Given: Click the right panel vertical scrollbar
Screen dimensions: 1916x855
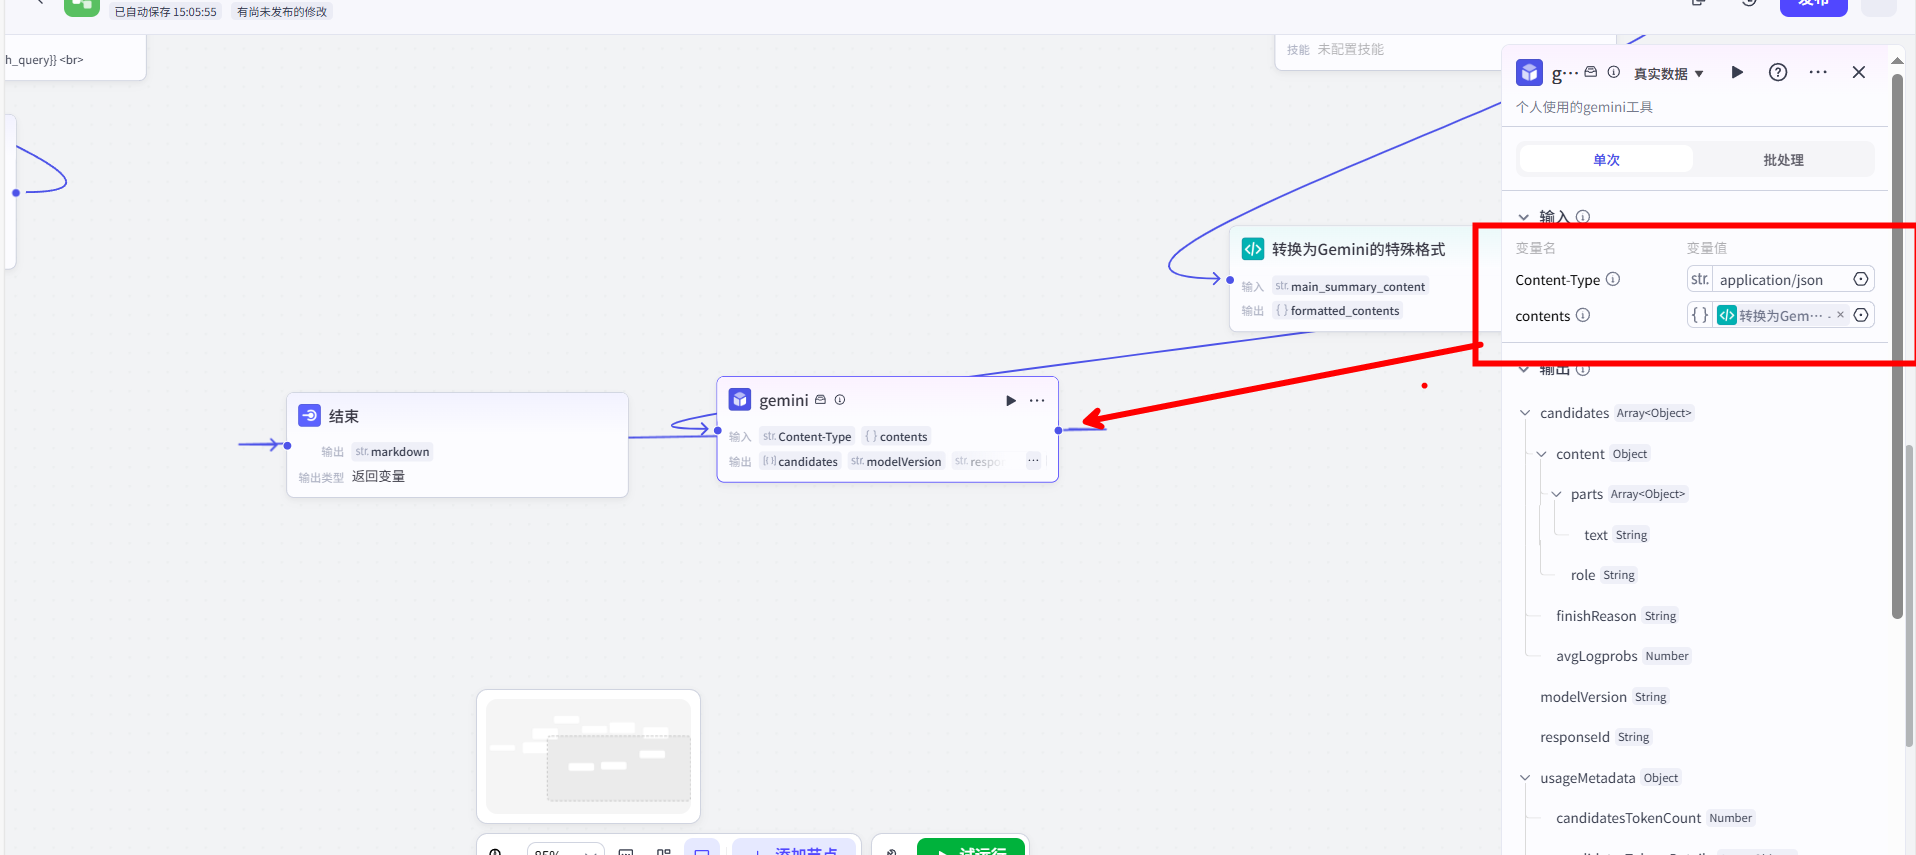Looking at the screenshot, I should (x=1897, y=350).
